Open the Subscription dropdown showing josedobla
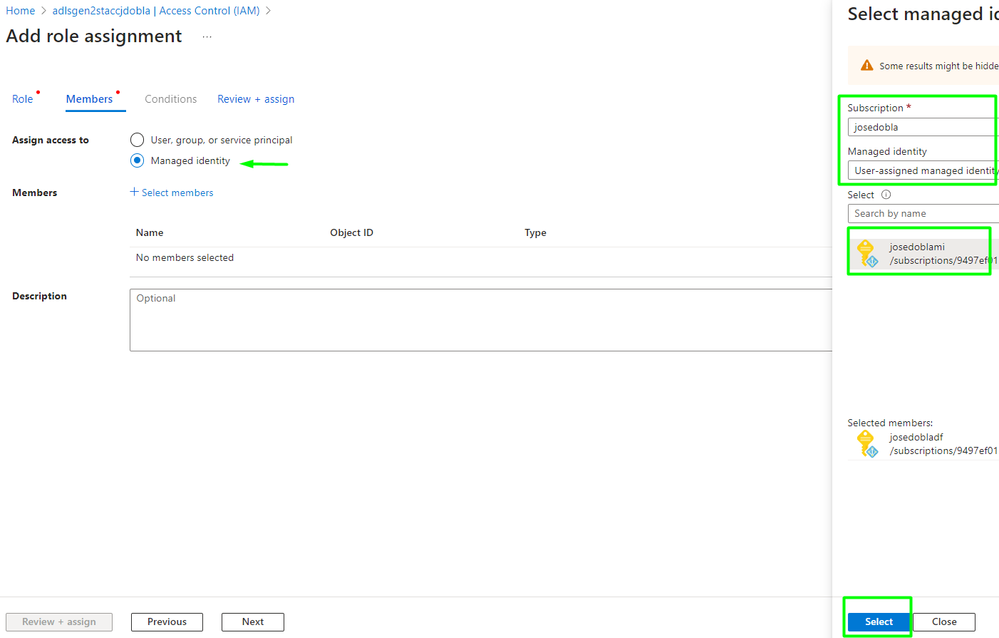 tap(923, 127)
